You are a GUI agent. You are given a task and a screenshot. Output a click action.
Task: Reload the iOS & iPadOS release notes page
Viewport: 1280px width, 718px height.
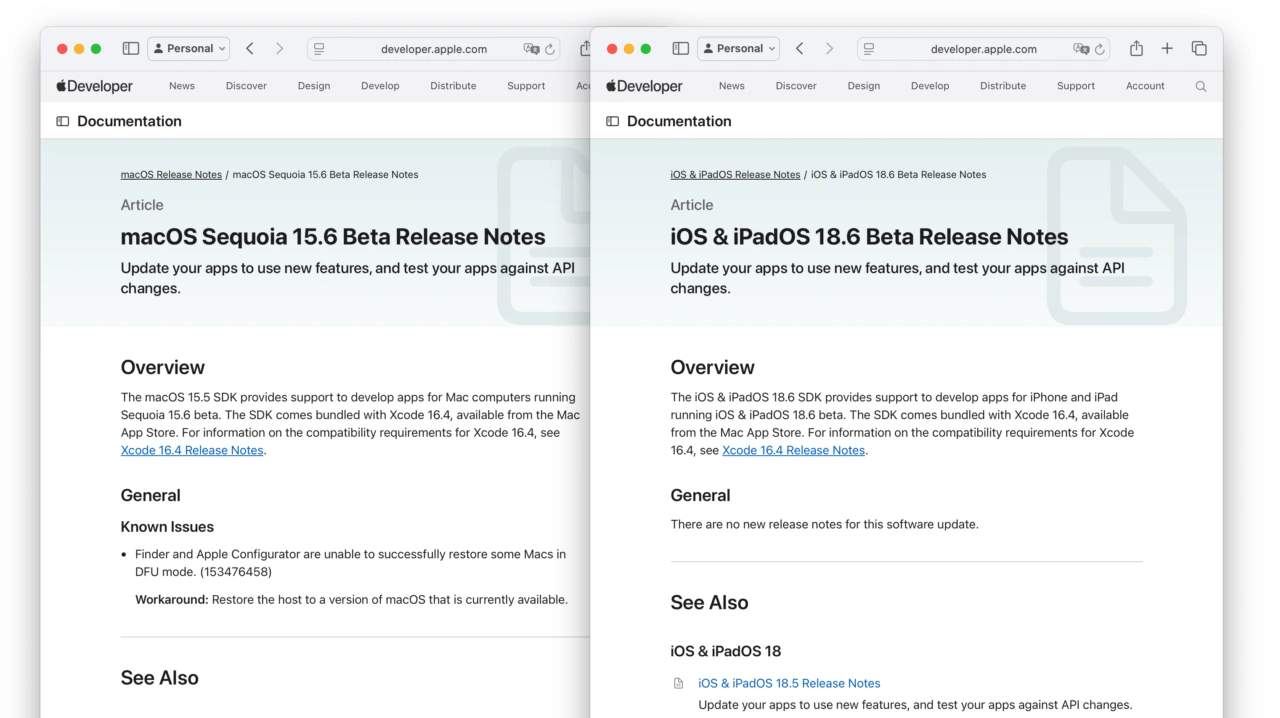coord(1100,49)
